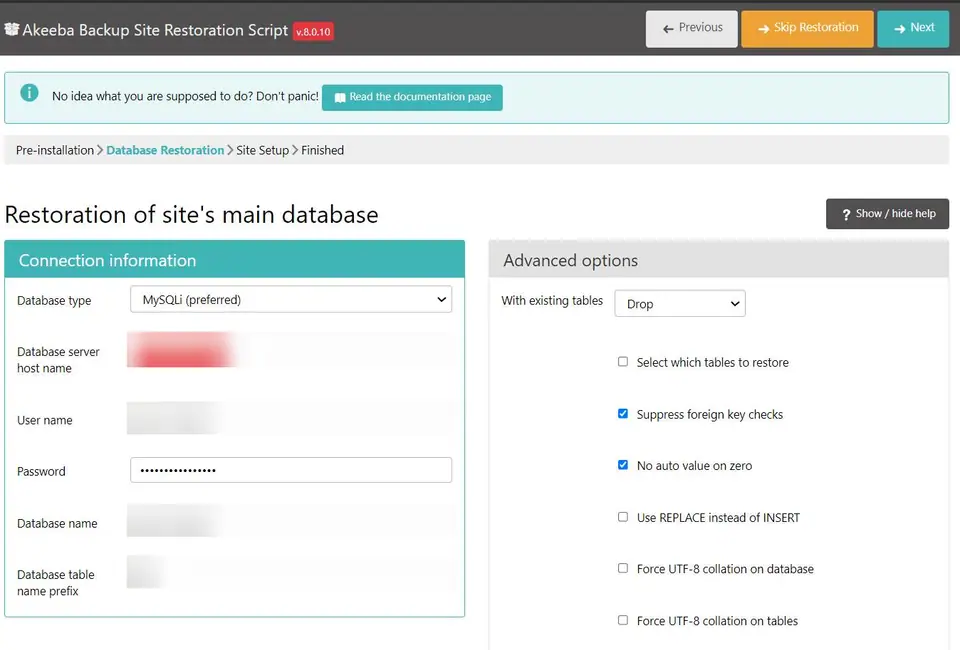Image resolution: width=960 pixels, height=650 pixels.
Task: Click the Database name input field
Action: (291, 521)
